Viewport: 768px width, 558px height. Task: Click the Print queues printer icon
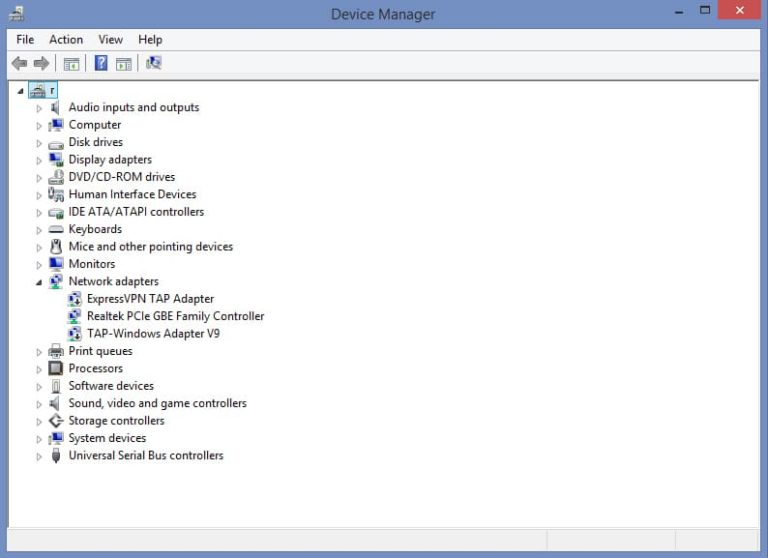click(x=56, y=351)
